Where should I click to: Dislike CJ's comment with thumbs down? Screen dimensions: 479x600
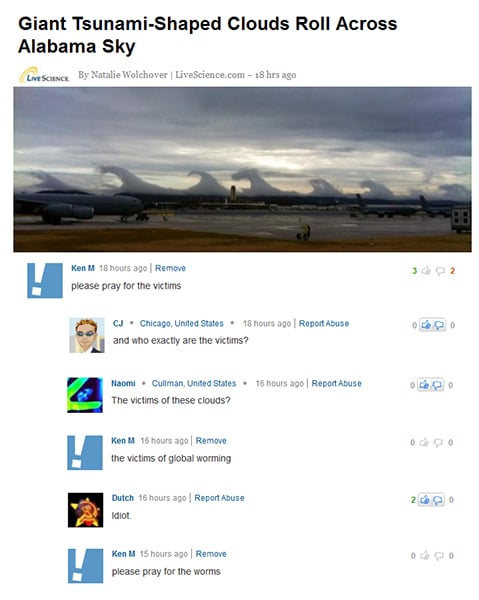point(438,325)
